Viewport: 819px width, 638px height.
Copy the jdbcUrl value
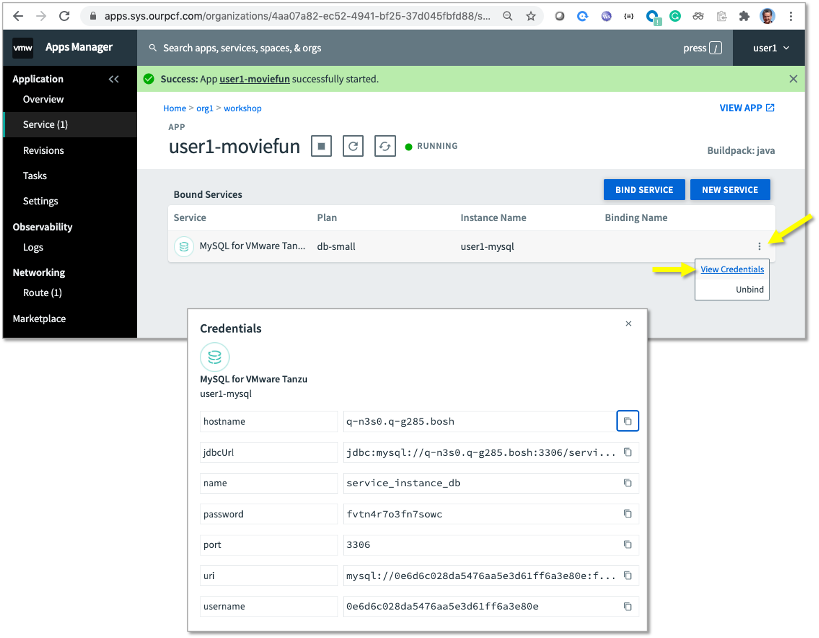627,452
